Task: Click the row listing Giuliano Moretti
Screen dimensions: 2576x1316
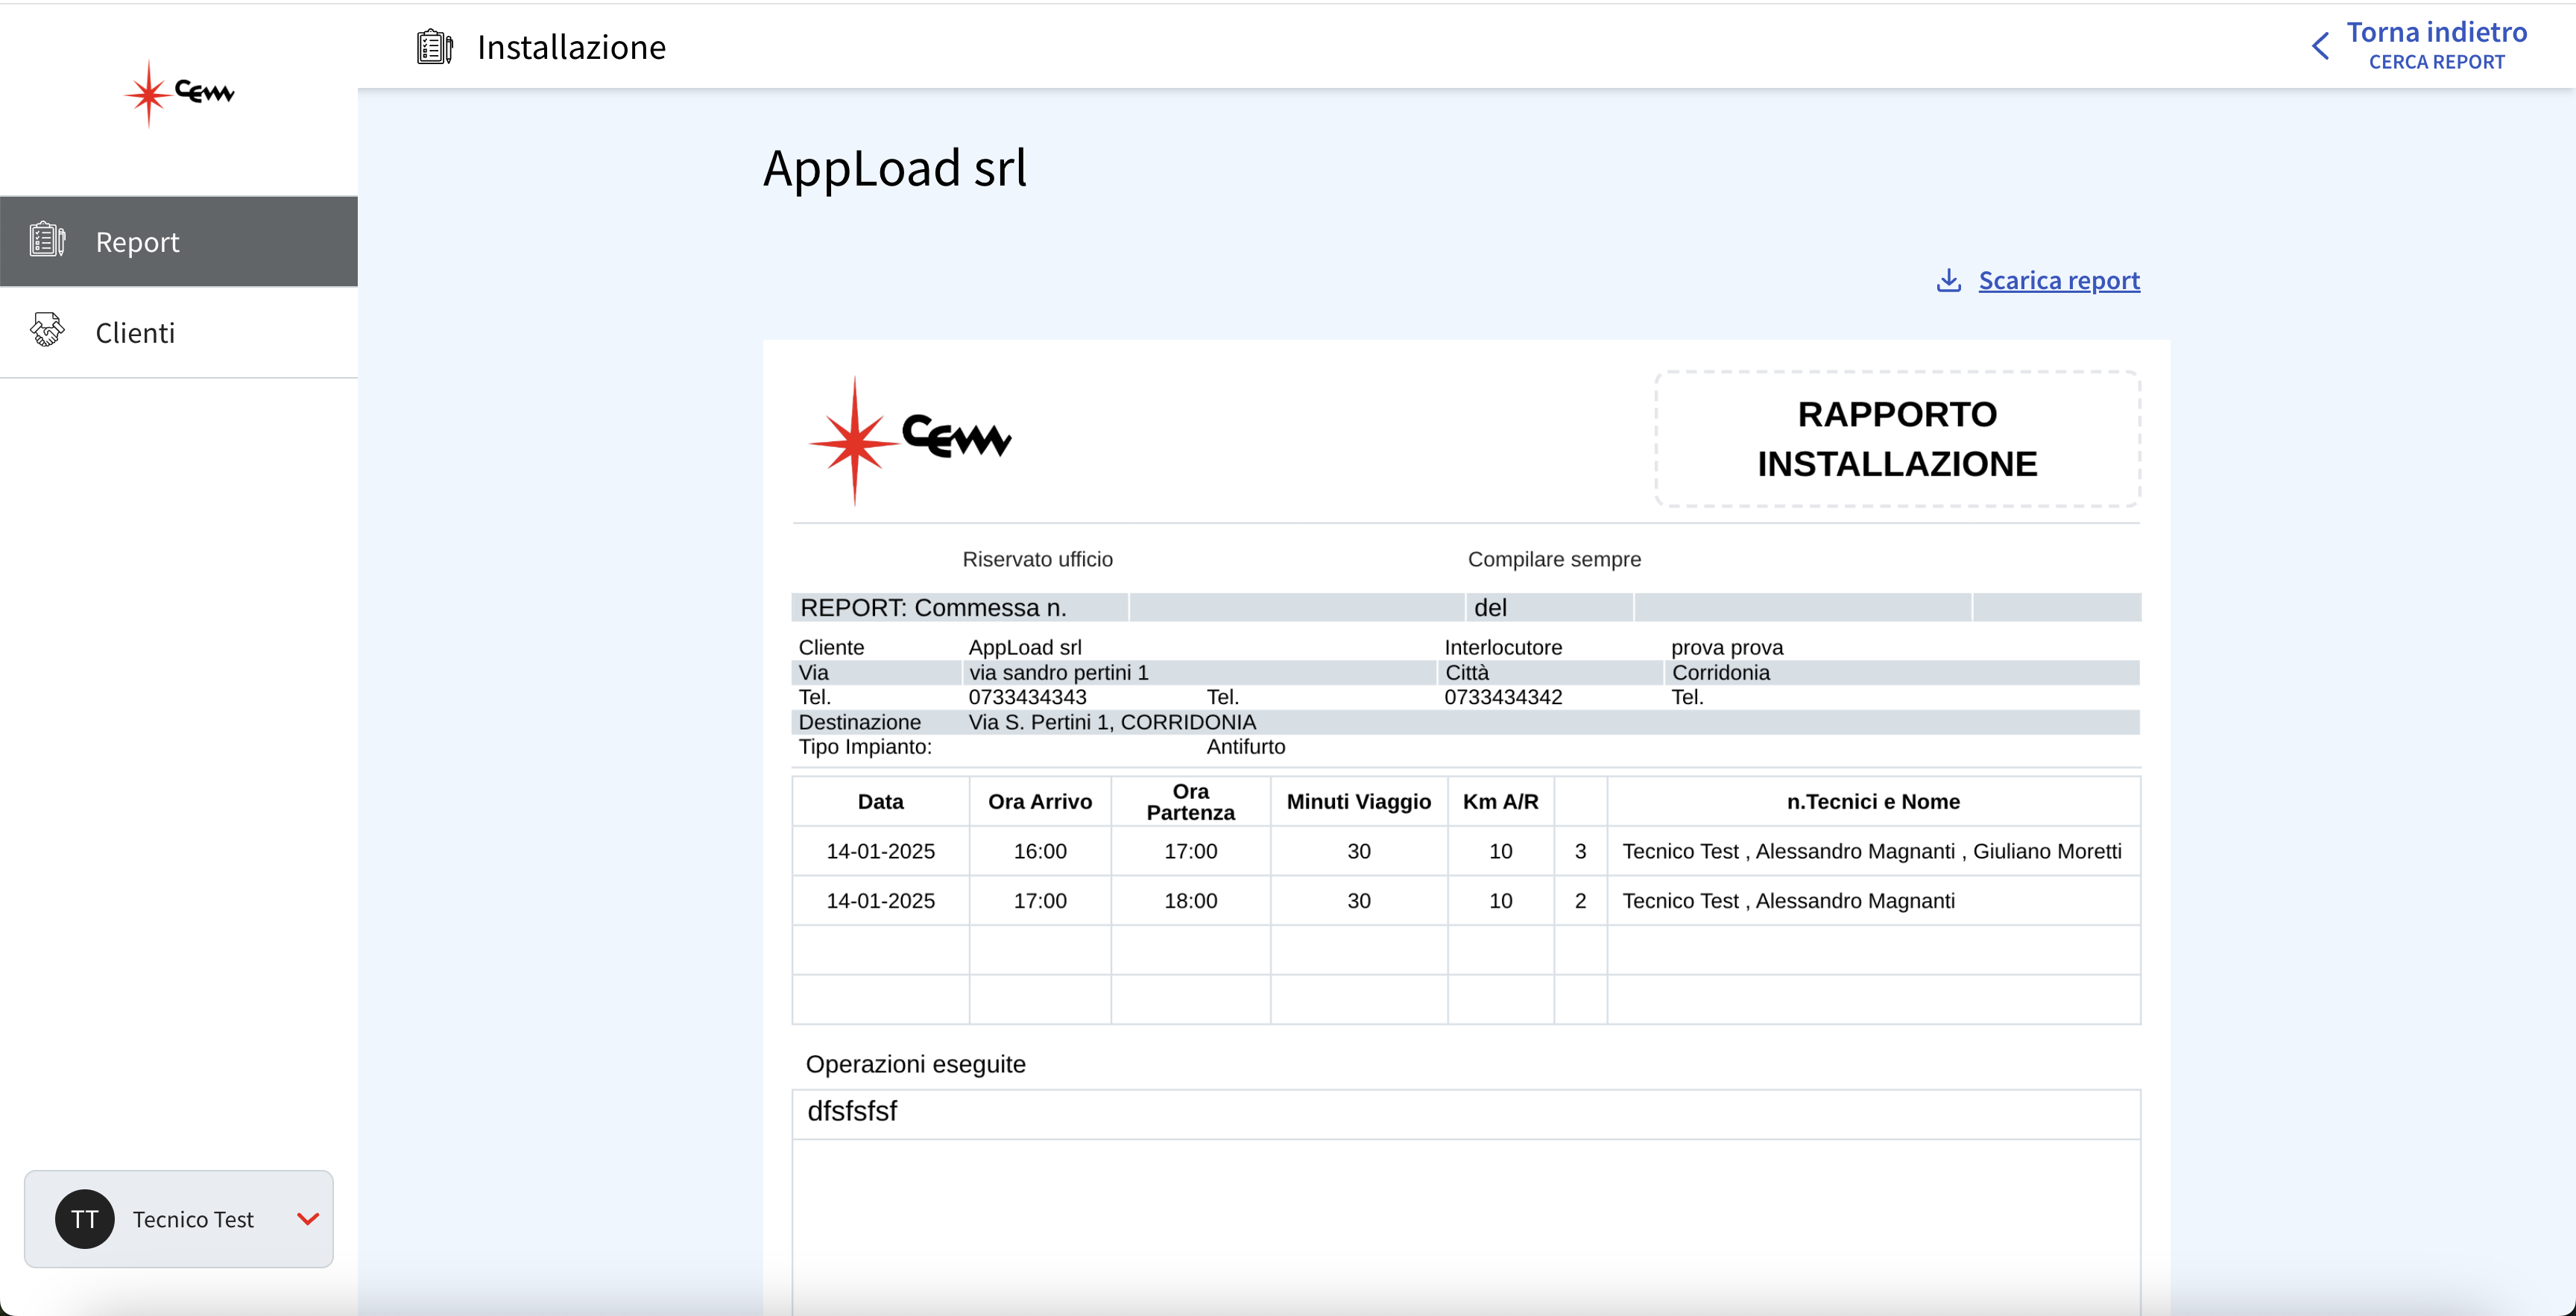Action: click(x=1466, y=851)
